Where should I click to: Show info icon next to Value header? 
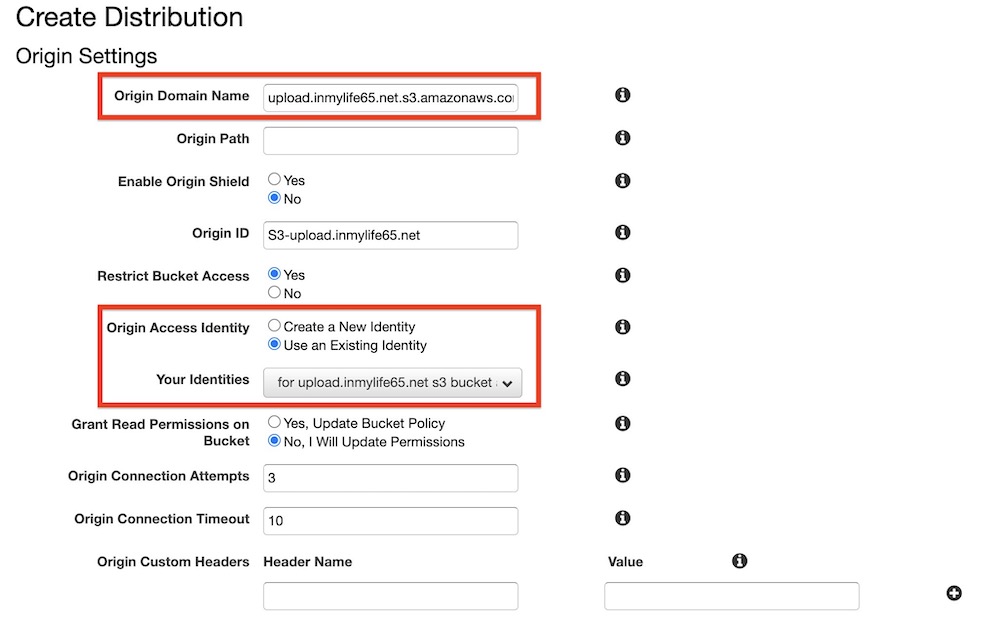tap(739, 561)
